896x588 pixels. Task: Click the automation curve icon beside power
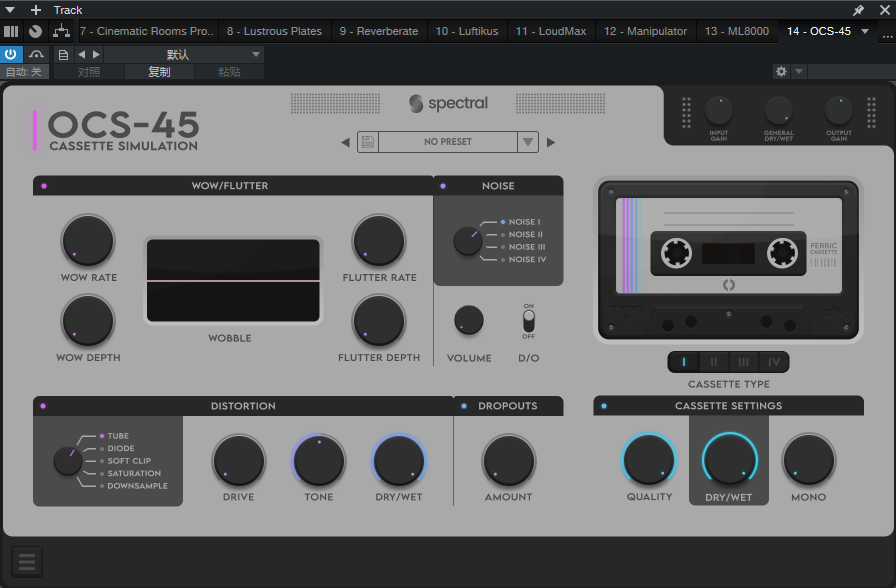click(37, 54)
